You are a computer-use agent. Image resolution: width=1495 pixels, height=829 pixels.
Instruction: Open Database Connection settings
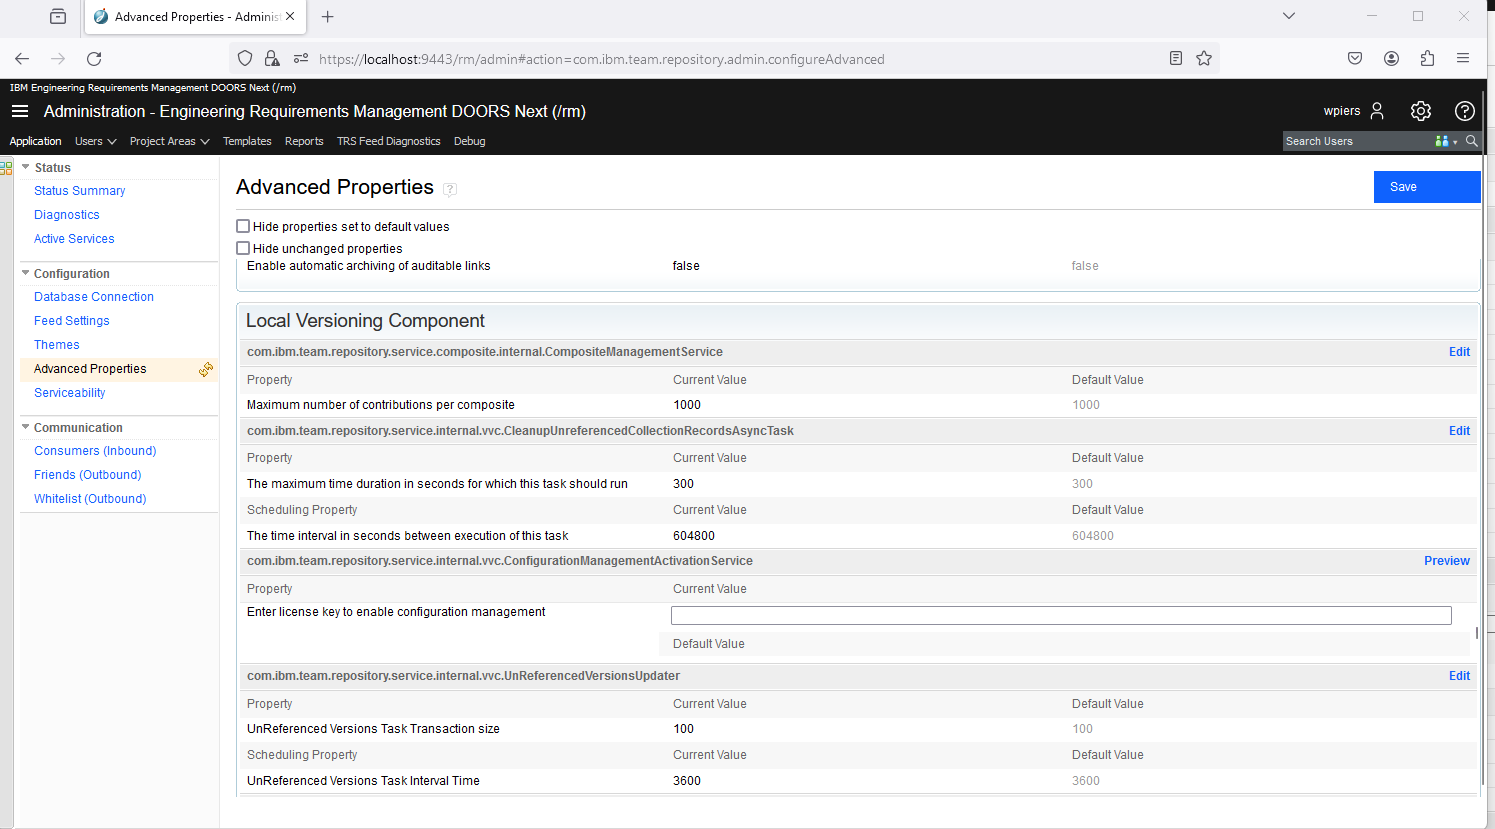[94, 297]
